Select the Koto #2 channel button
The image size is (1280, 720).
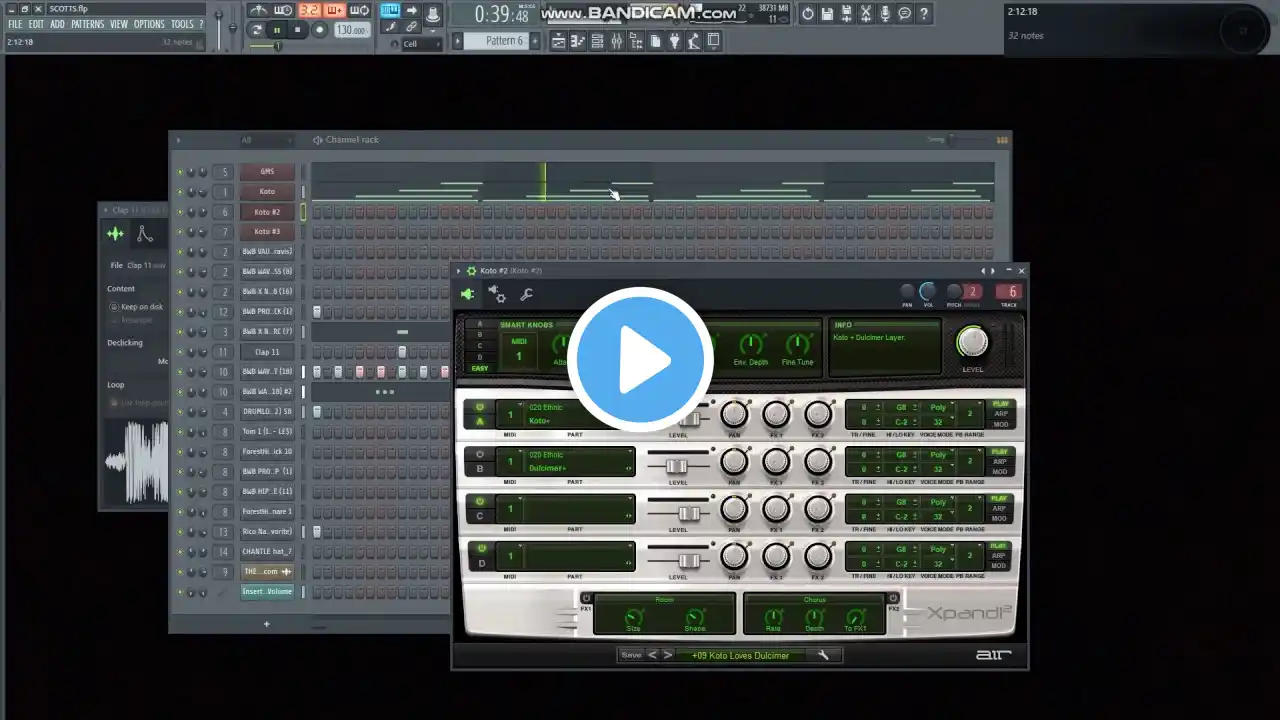[x=267, y=211]
